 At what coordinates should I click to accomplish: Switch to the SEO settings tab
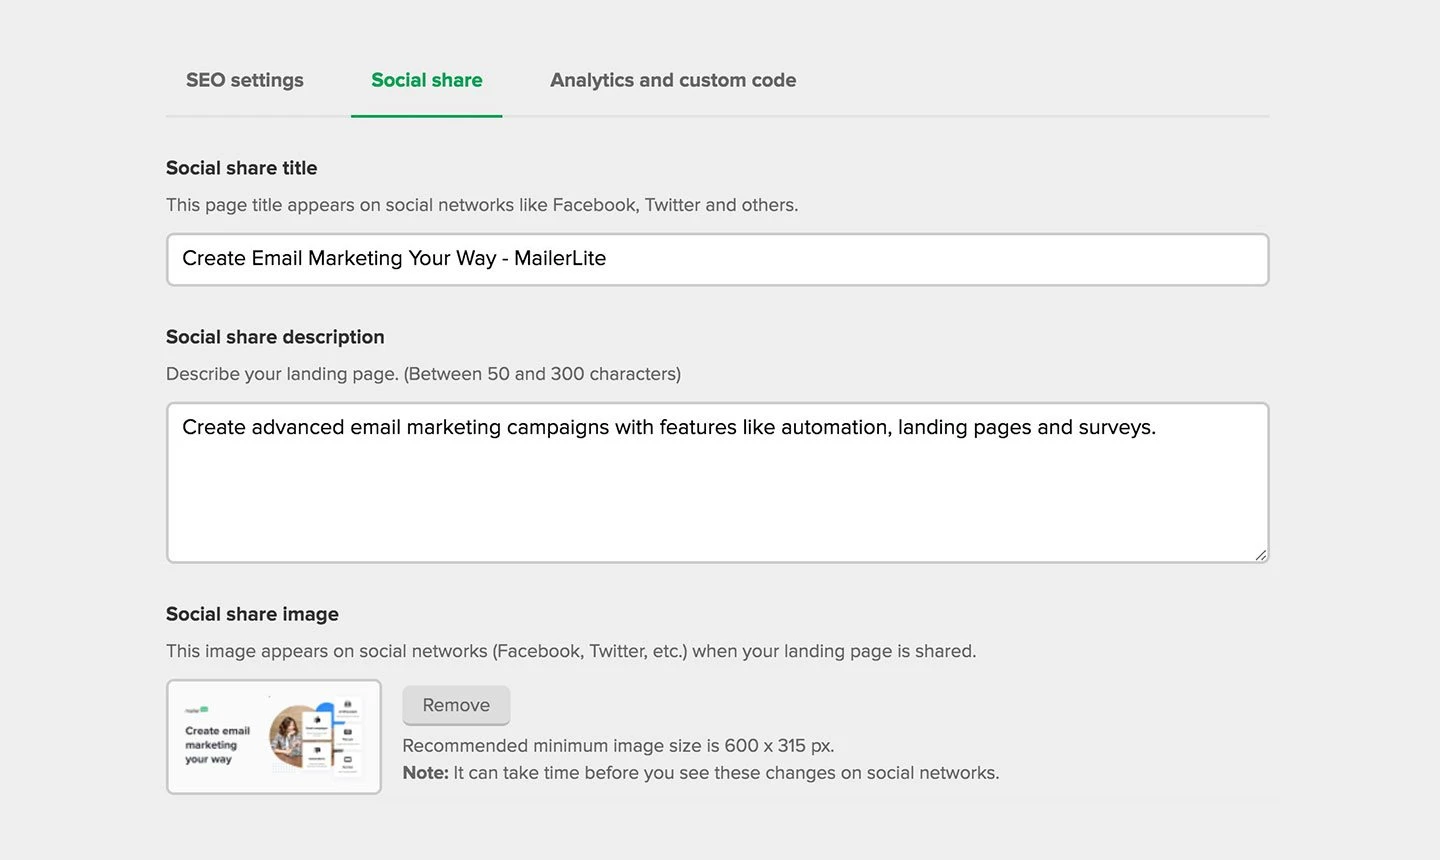(244, 80)
